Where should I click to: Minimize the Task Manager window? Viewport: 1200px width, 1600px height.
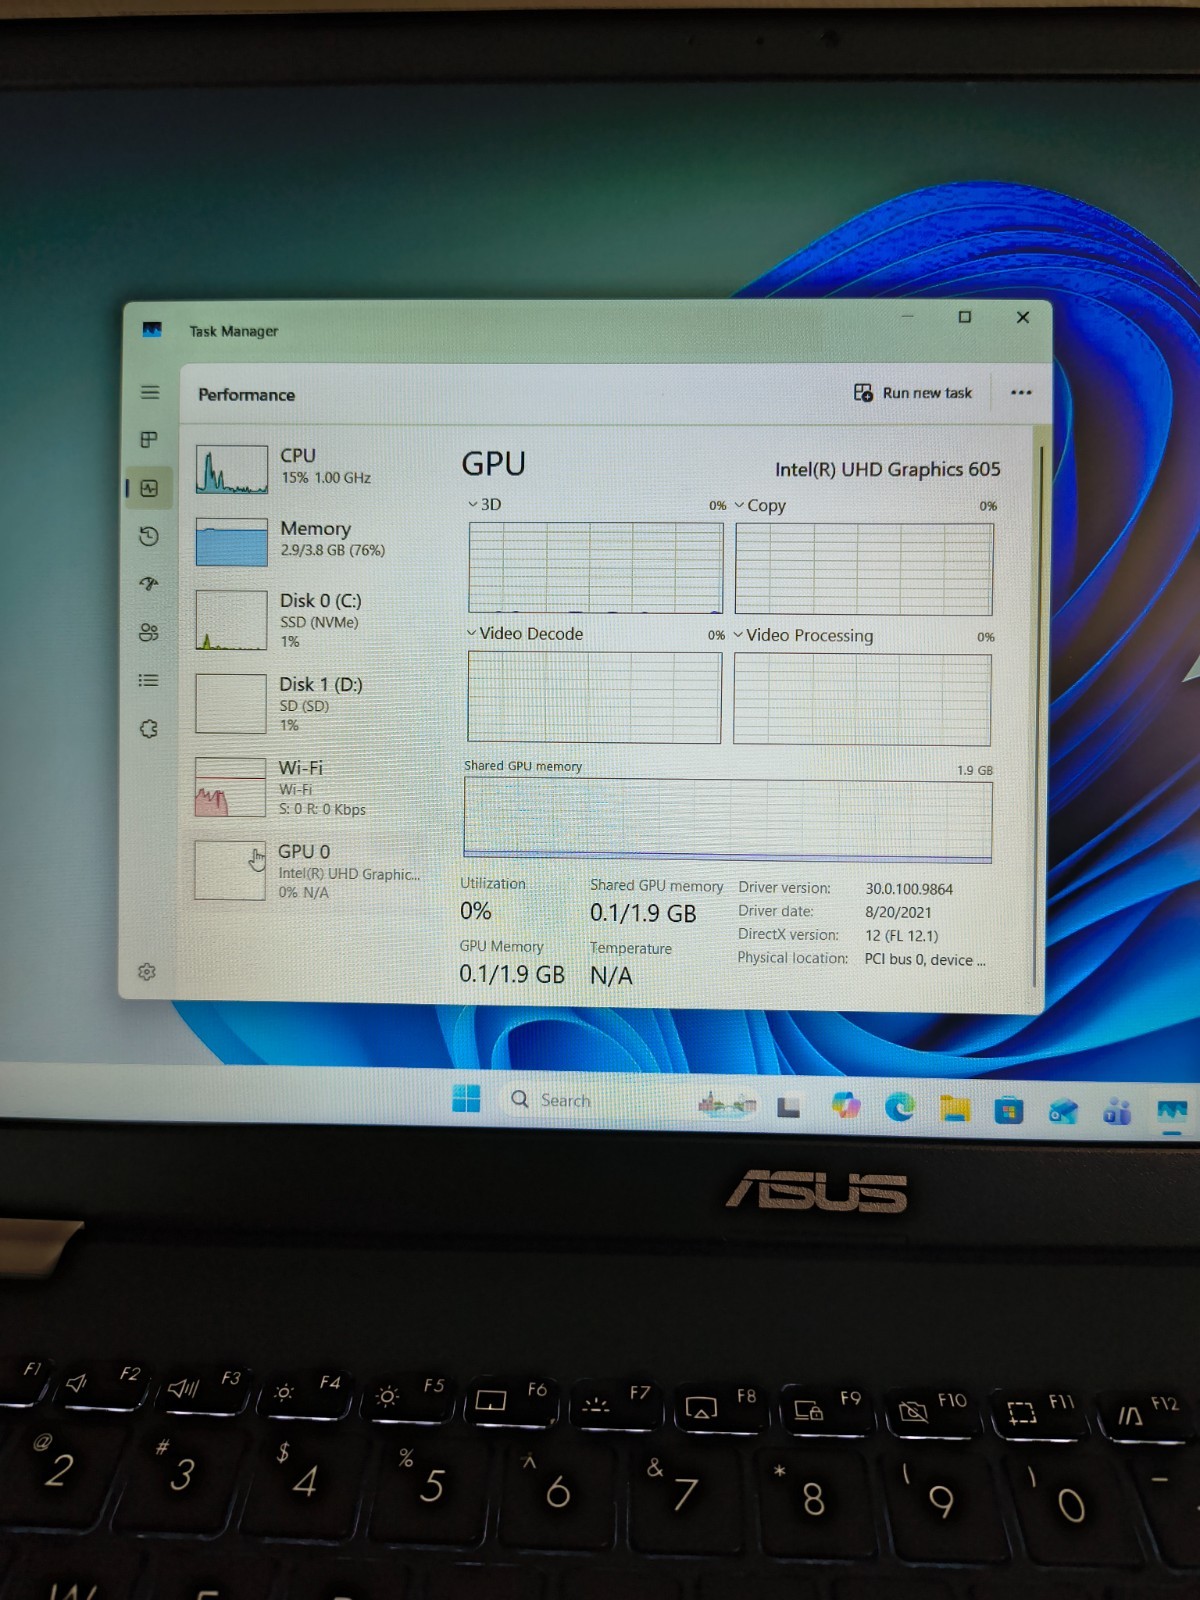pyautogui.click(x=908, y=316)
